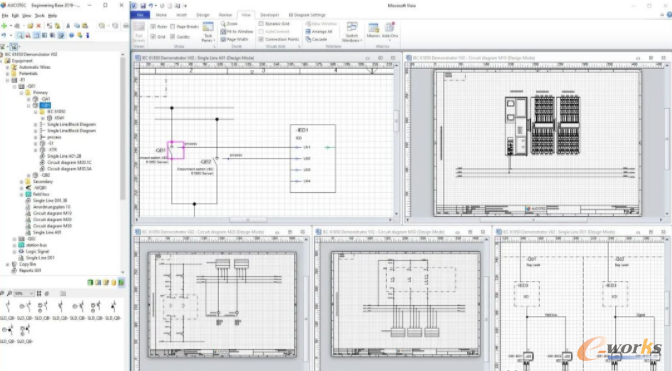Open the Tools menu in Engineering Base

pyautogui.click(x=39, y=15)
